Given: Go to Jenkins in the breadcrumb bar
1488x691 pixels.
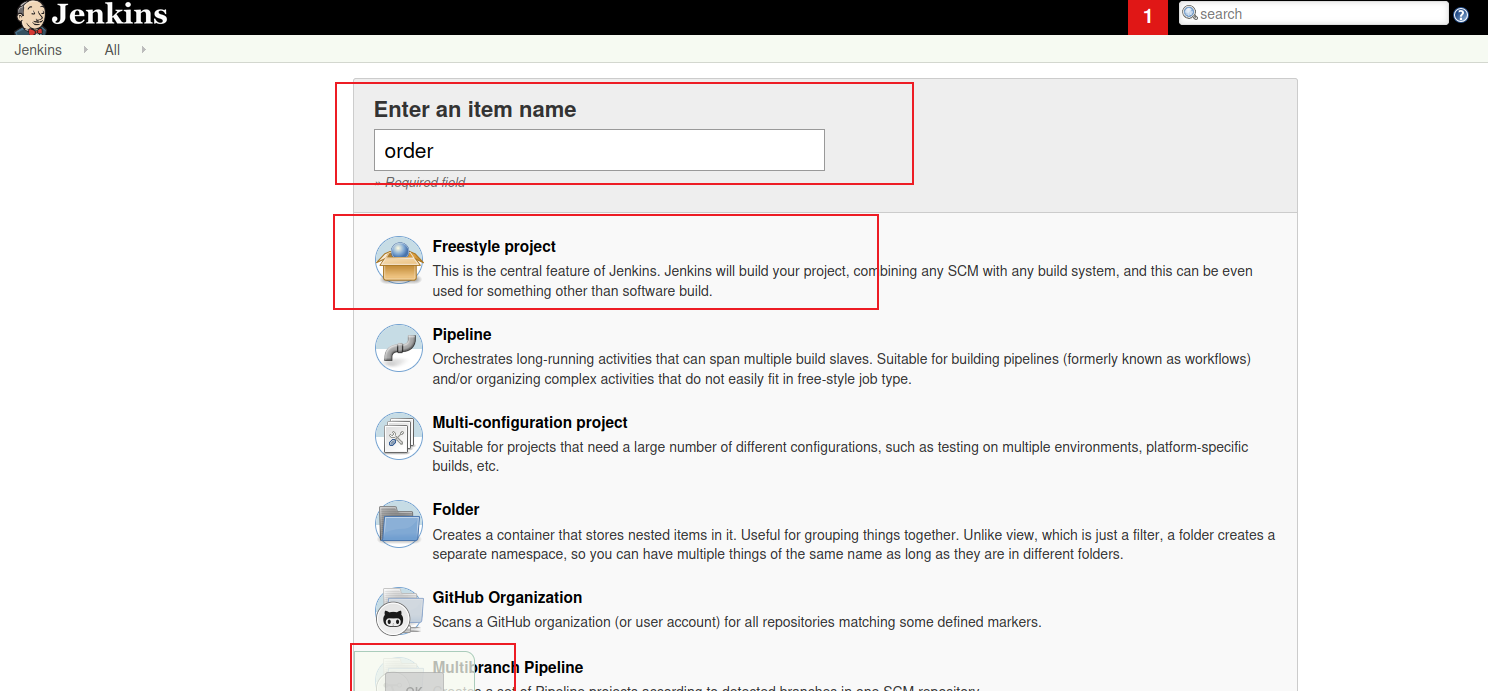Looking at the screenshot, I should pos(38,50).
